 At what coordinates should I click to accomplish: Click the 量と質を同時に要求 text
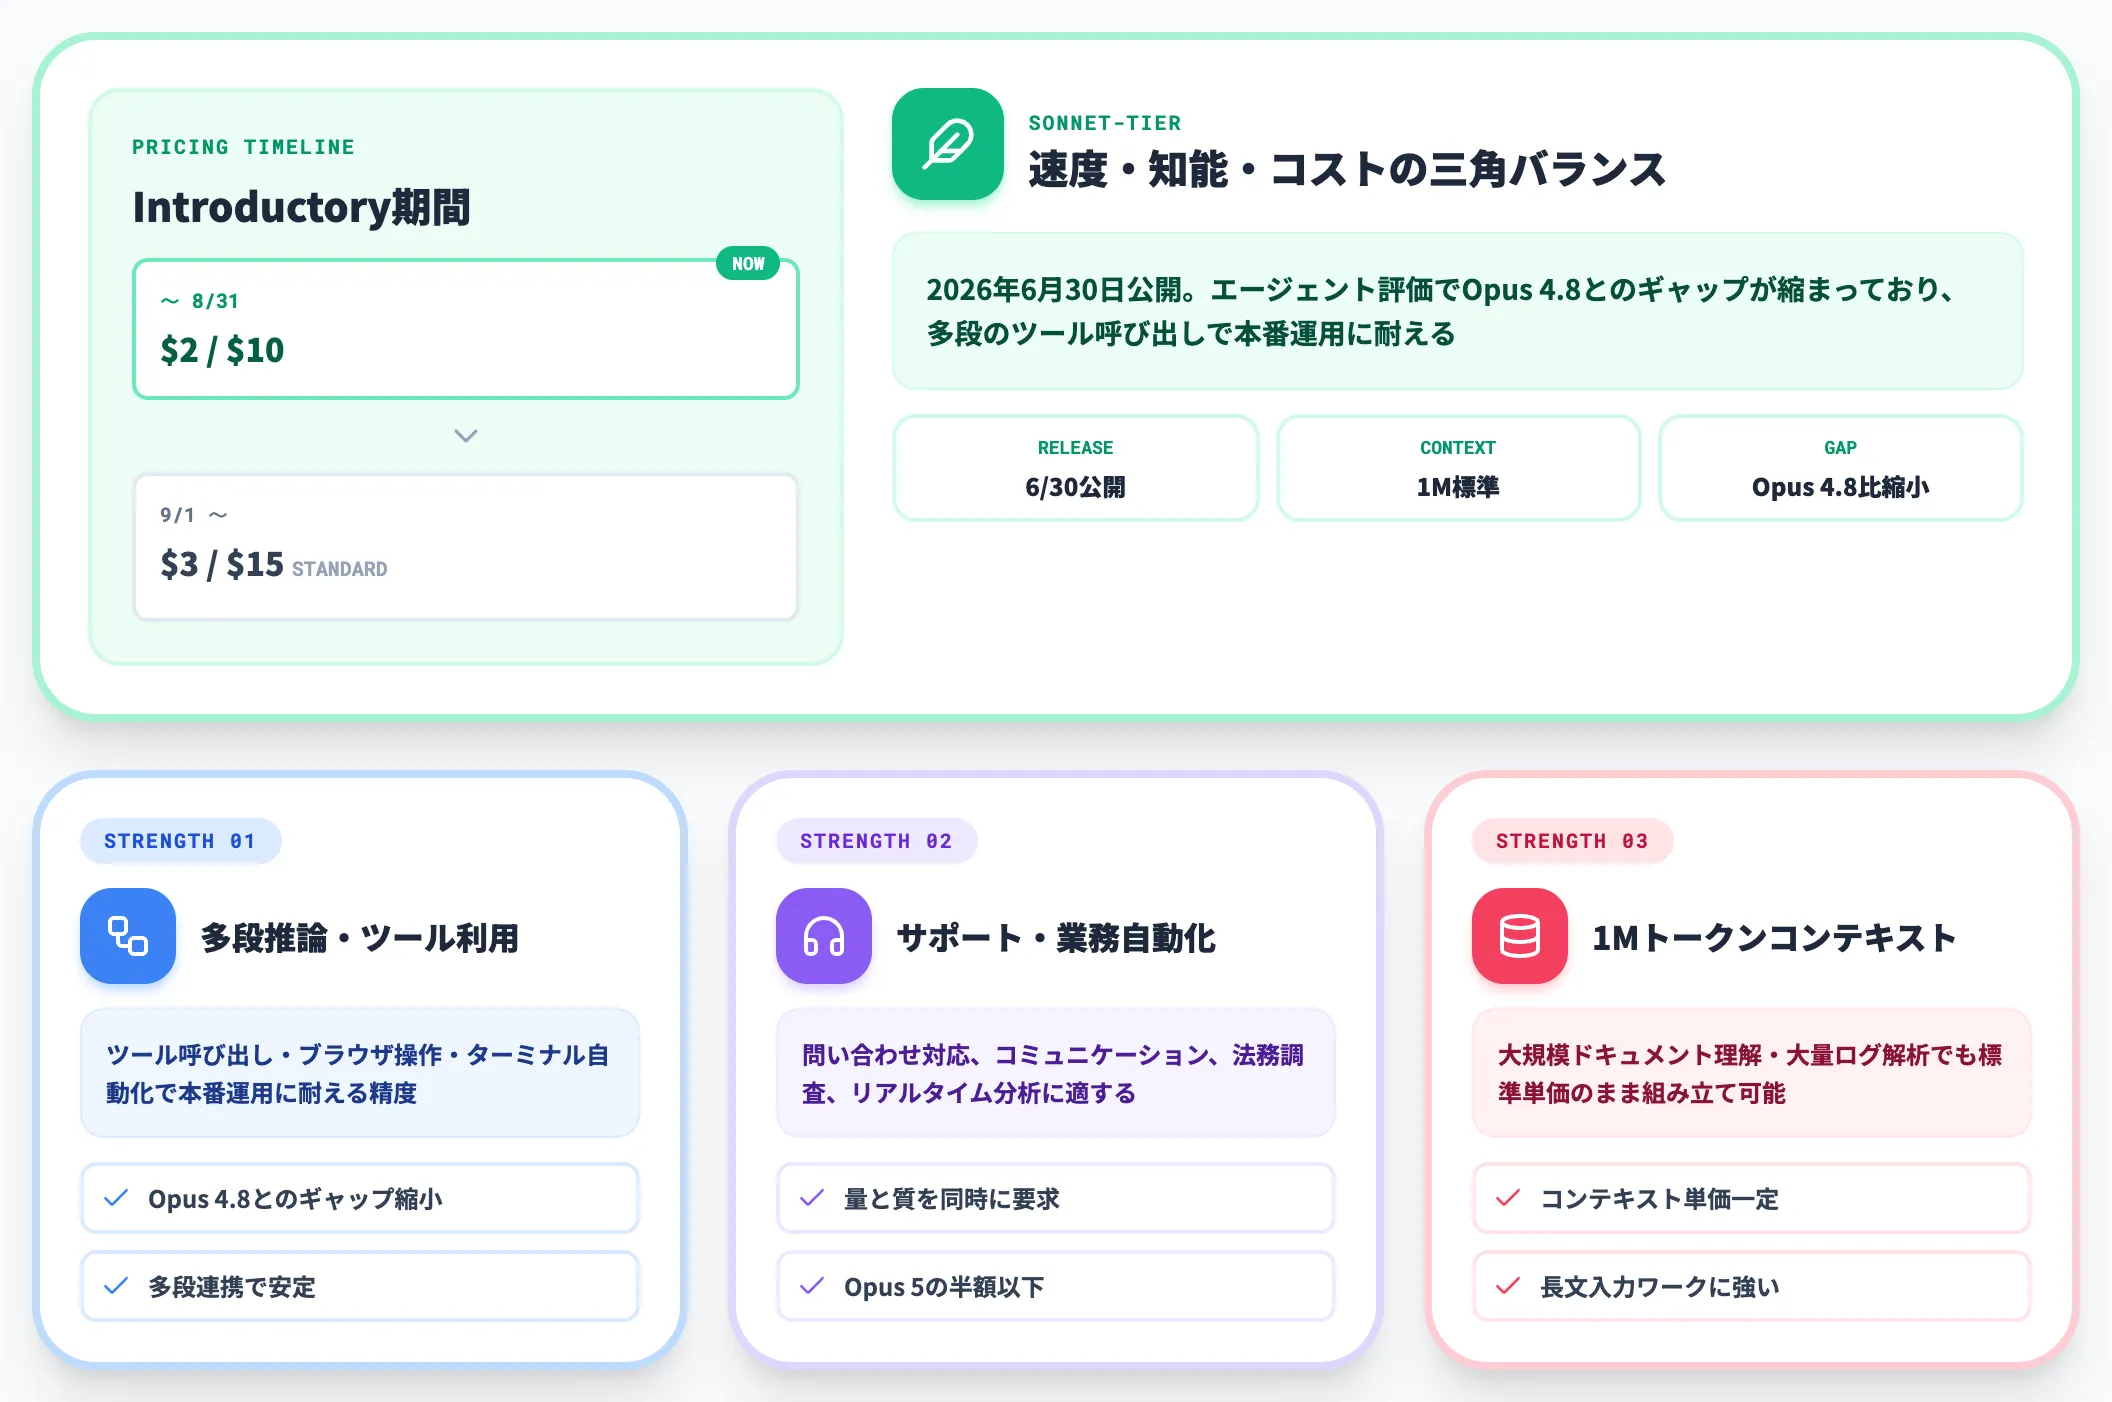tap(951, 1198)
